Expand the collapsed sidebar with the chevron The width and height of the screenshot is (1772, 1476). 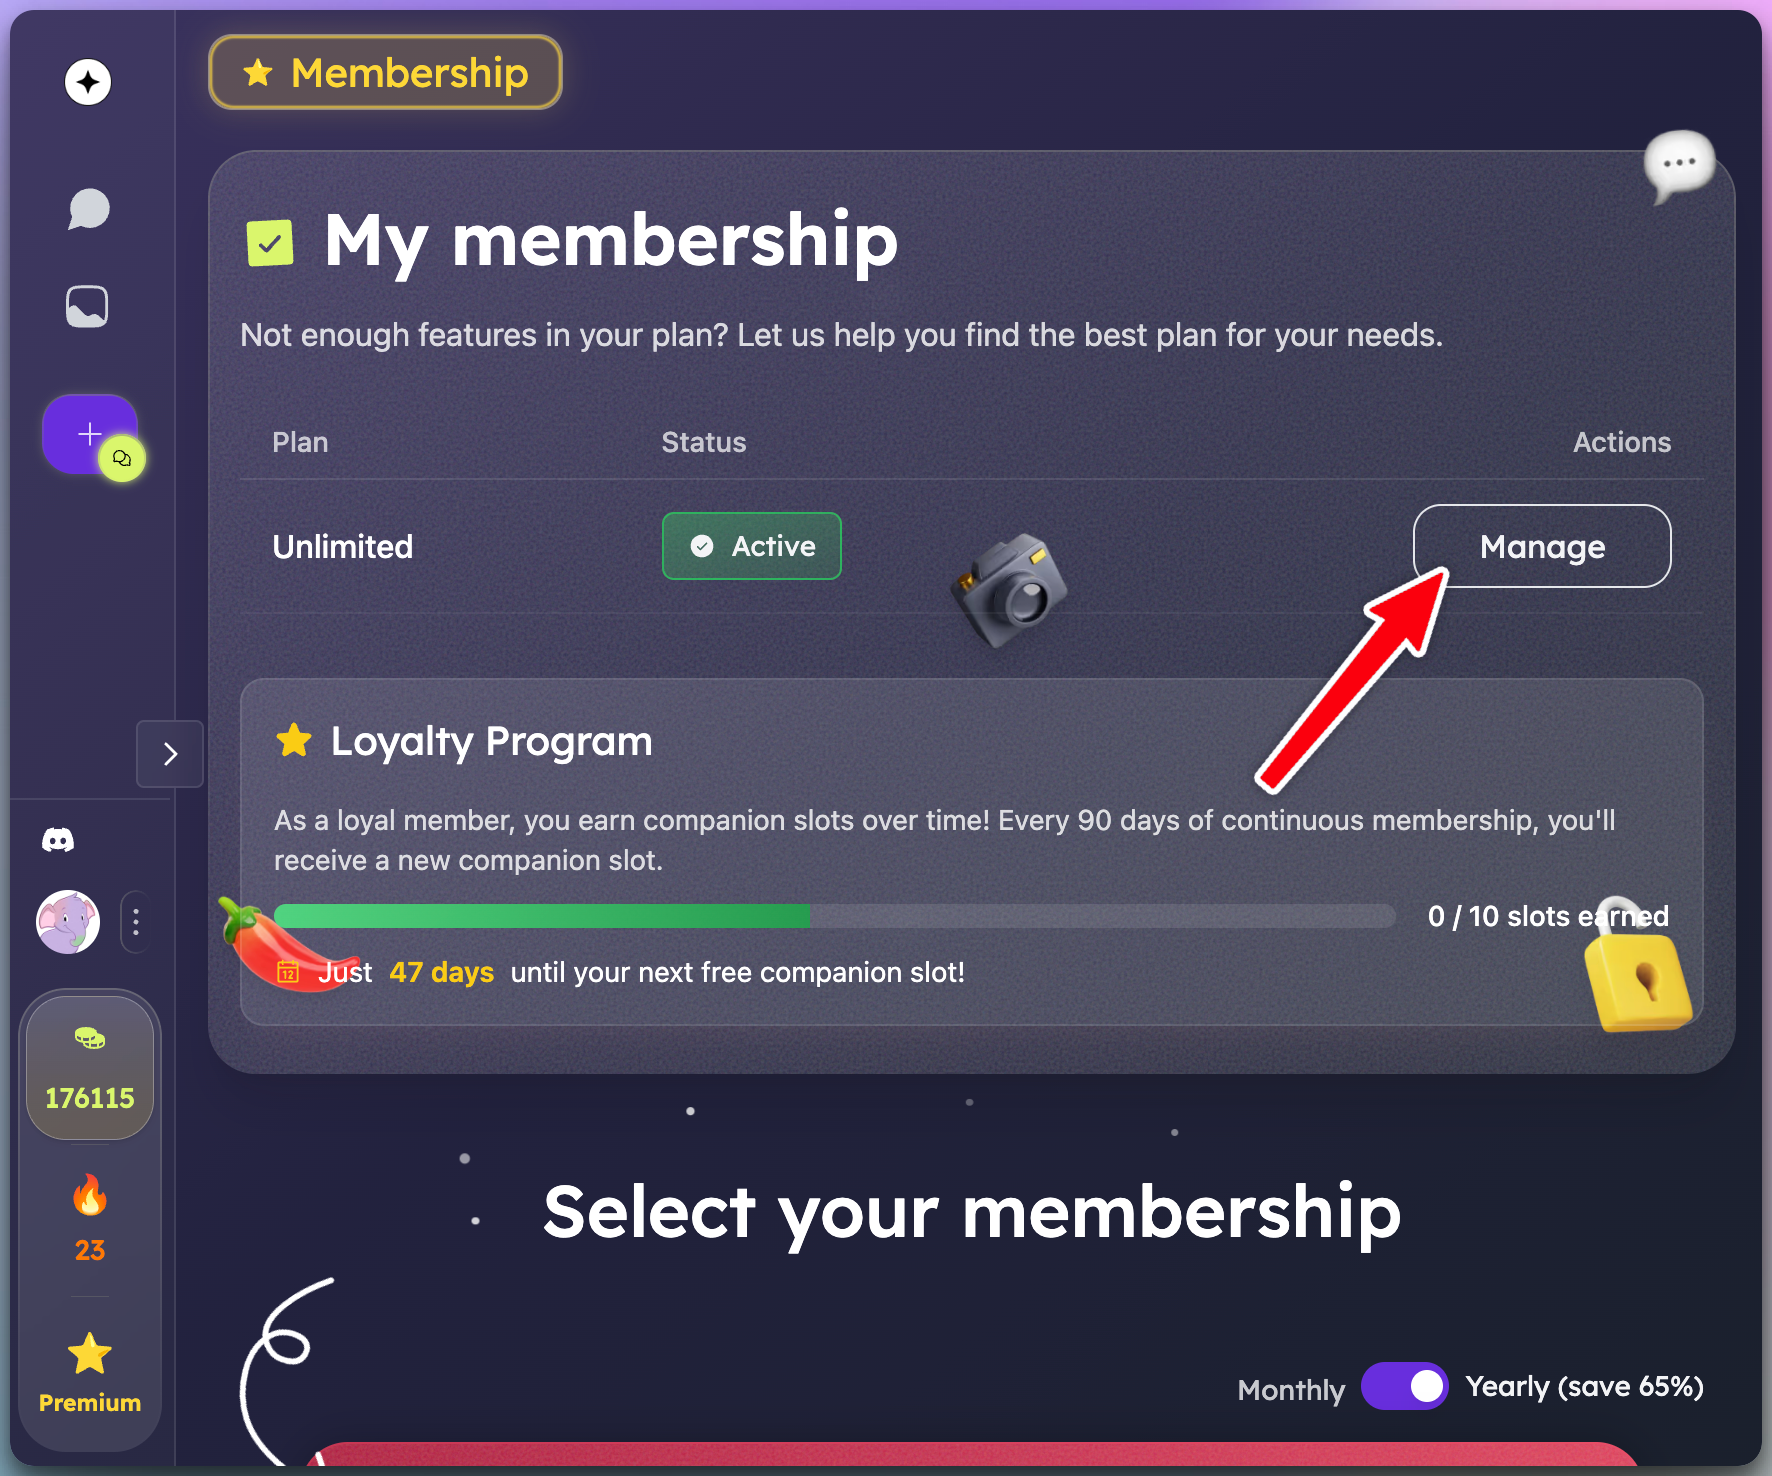169,754
